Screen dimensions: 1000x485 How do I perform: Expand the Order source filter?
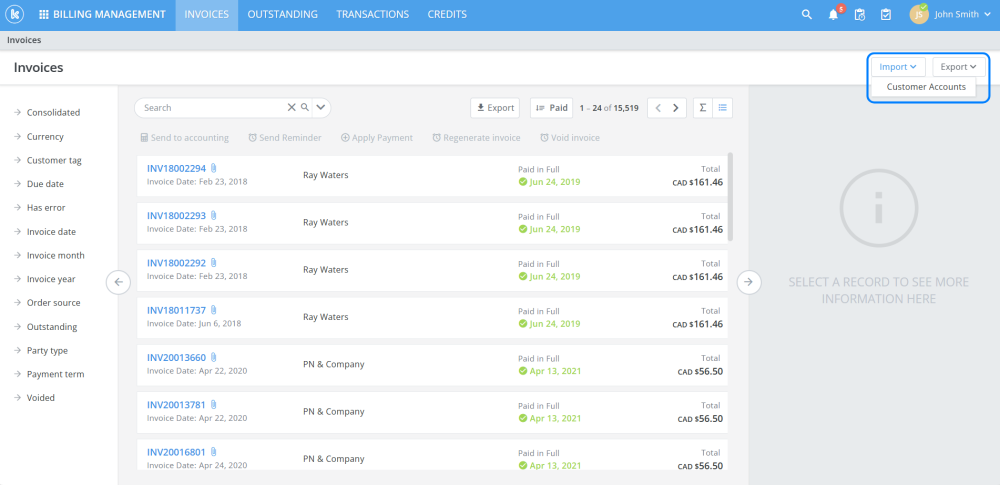tap(47, 302)
